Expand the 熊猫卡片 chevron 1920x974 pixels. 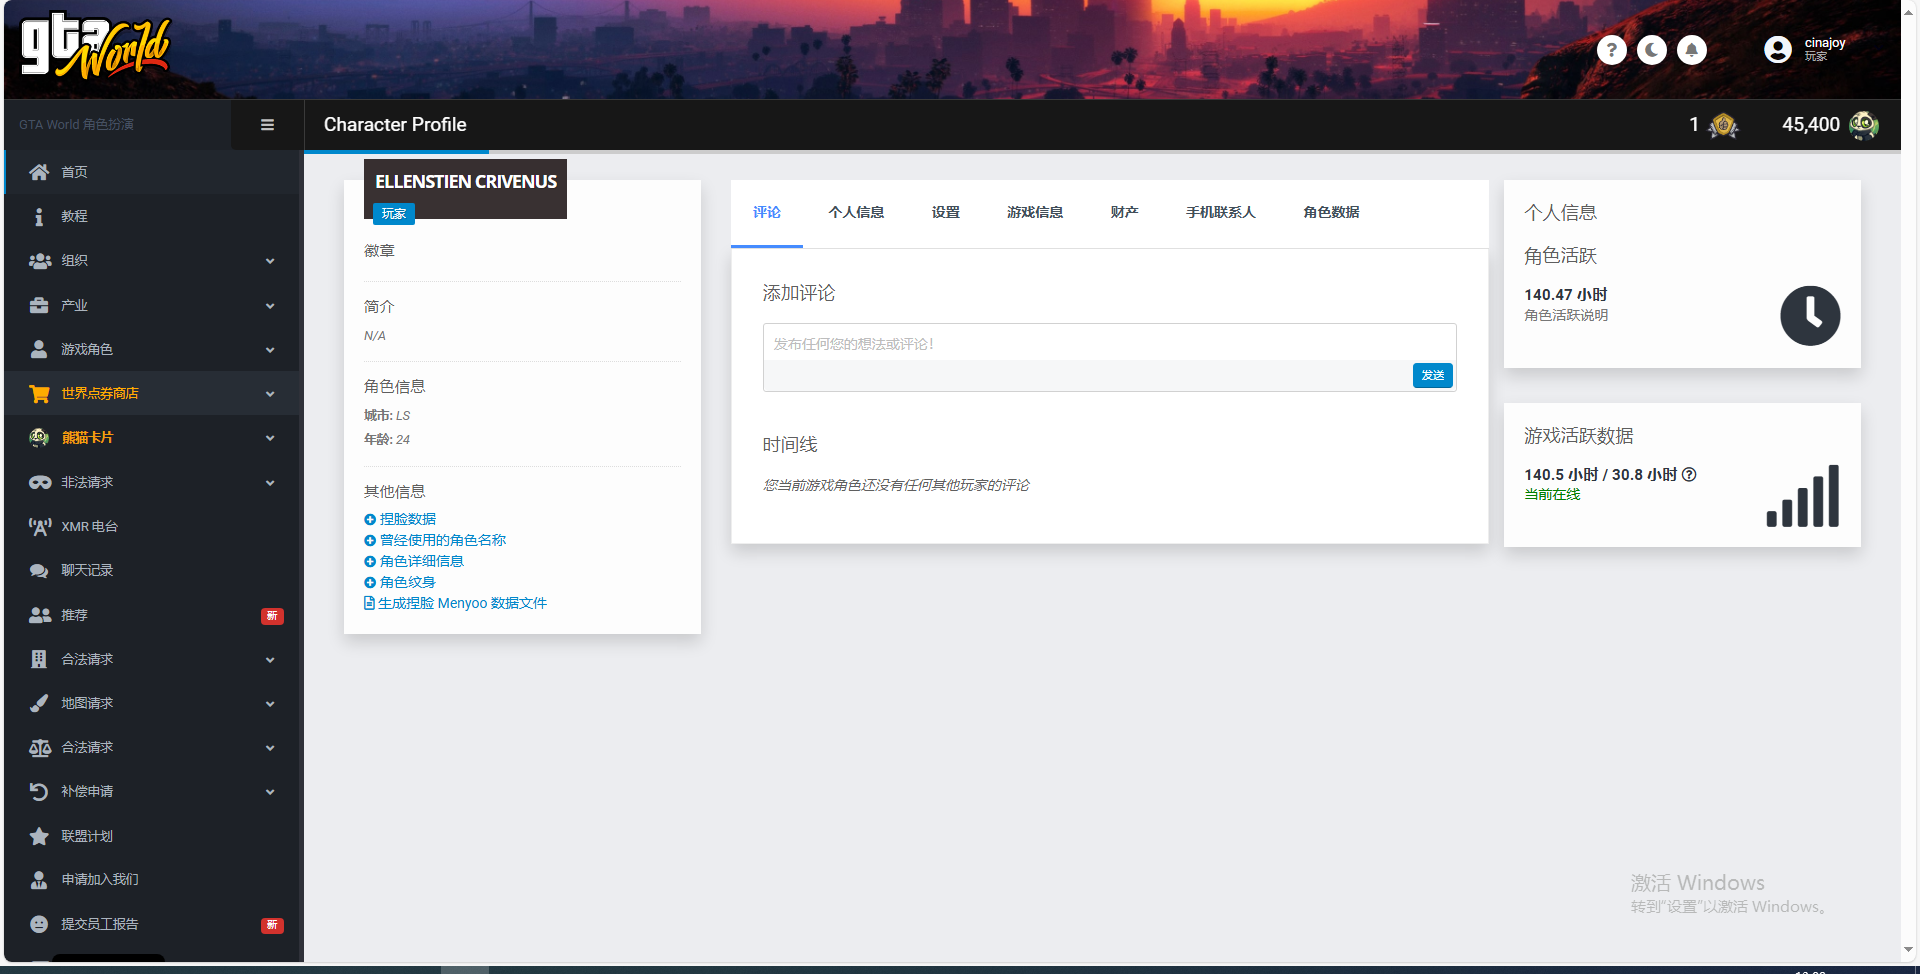270,438
